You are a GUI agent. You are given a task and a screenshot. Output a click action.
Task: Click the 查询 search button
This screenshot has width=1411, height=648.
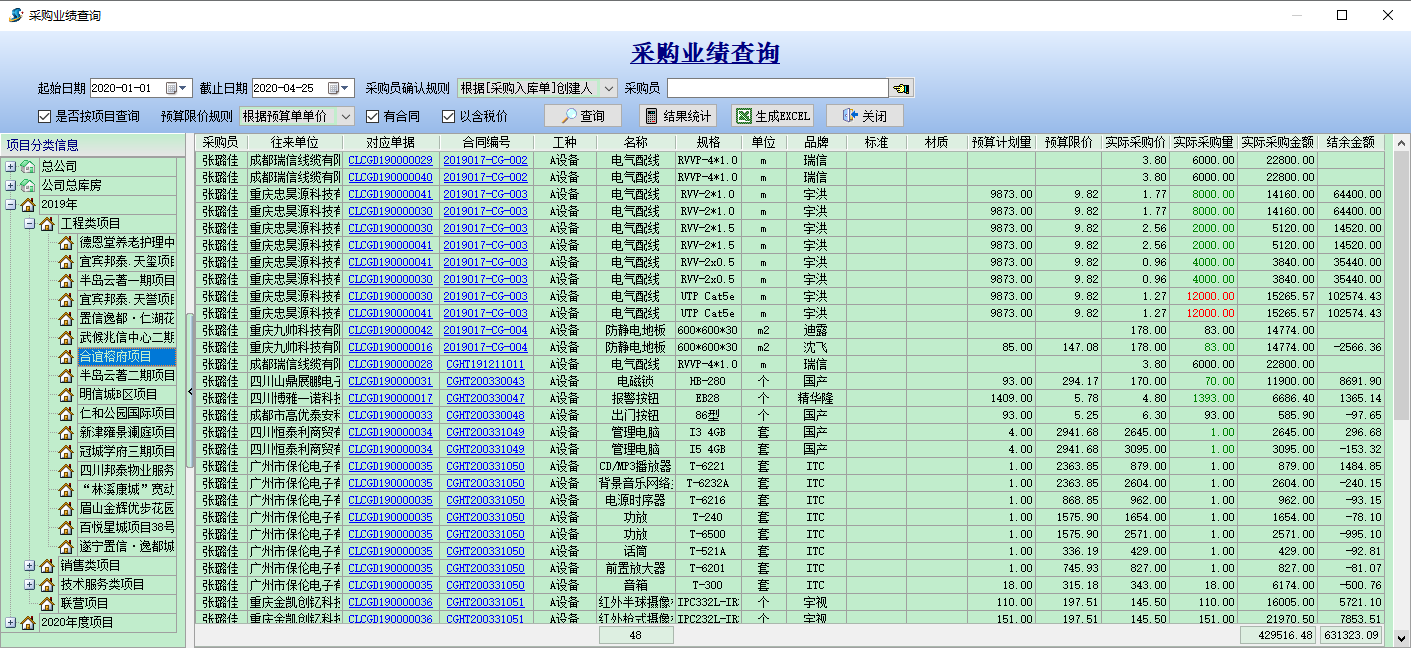click(x=583, y=116)
